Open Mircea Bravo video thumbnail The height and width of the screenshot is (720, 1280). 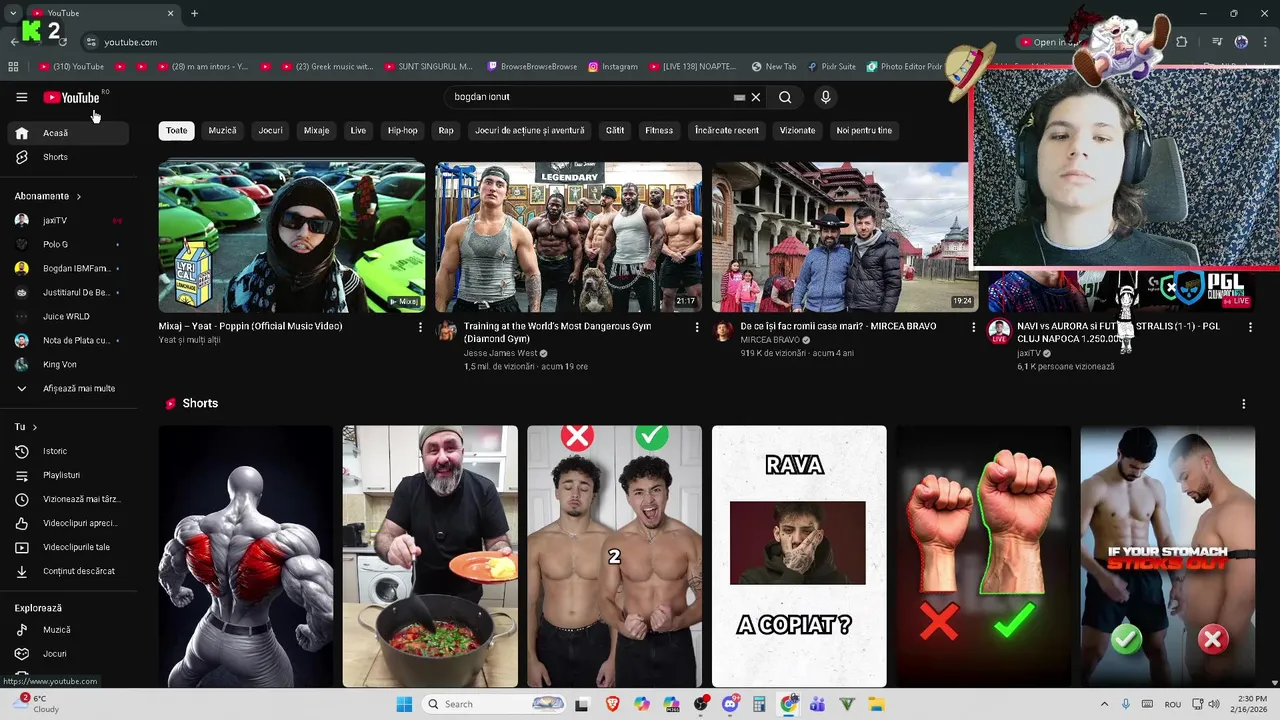[840, 237]
